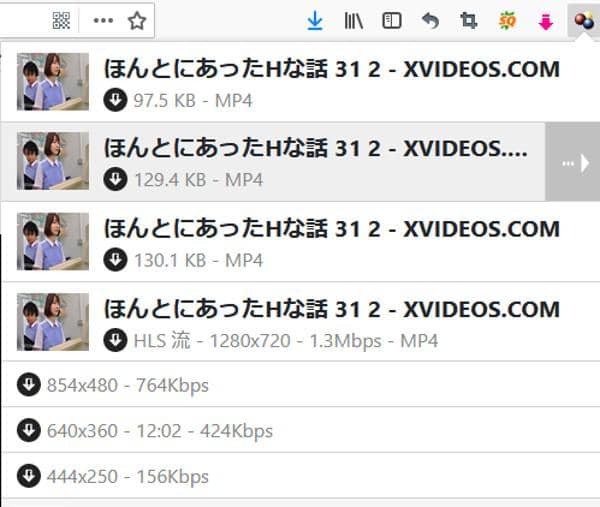Click the '854x480 - 764Kbps' text

pos(128,385)
